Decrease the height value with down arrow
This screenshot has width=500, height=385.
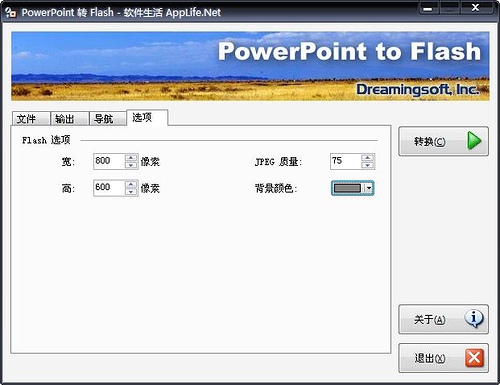131,192
